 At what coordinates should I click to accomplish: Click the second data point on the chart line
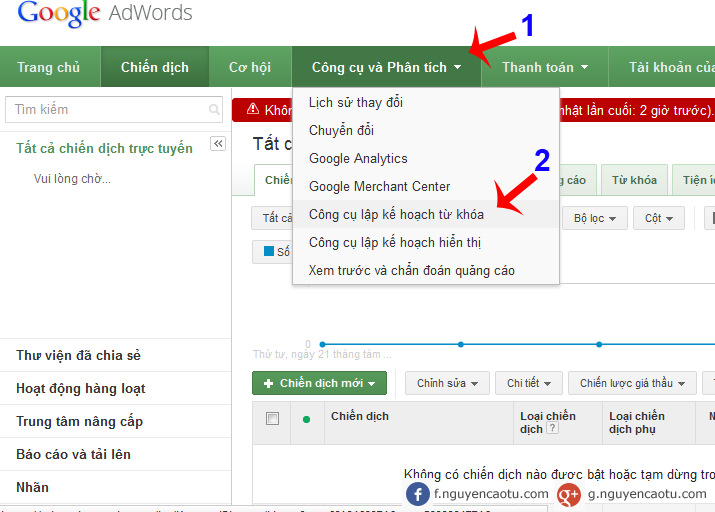461,344
